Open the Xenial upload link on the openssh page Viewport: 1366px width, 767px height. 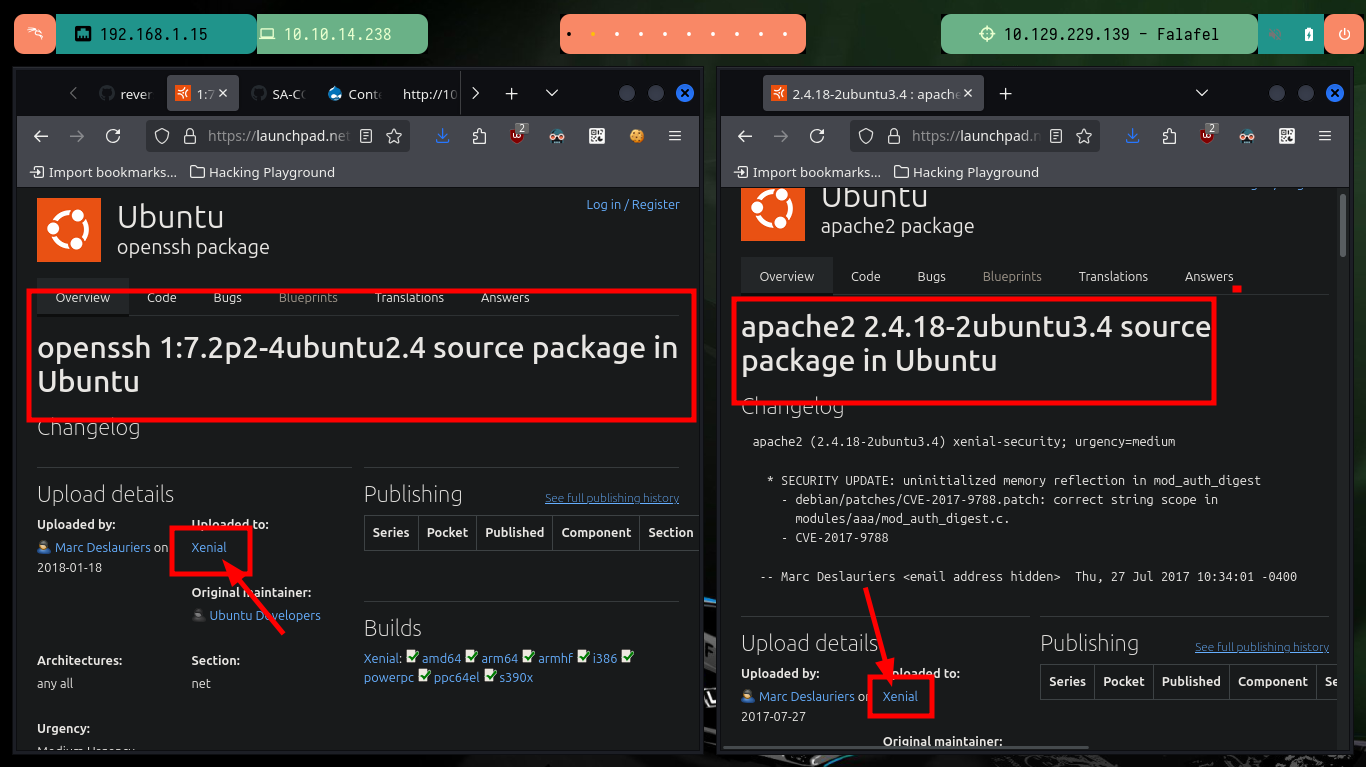(x=209, y=547)
